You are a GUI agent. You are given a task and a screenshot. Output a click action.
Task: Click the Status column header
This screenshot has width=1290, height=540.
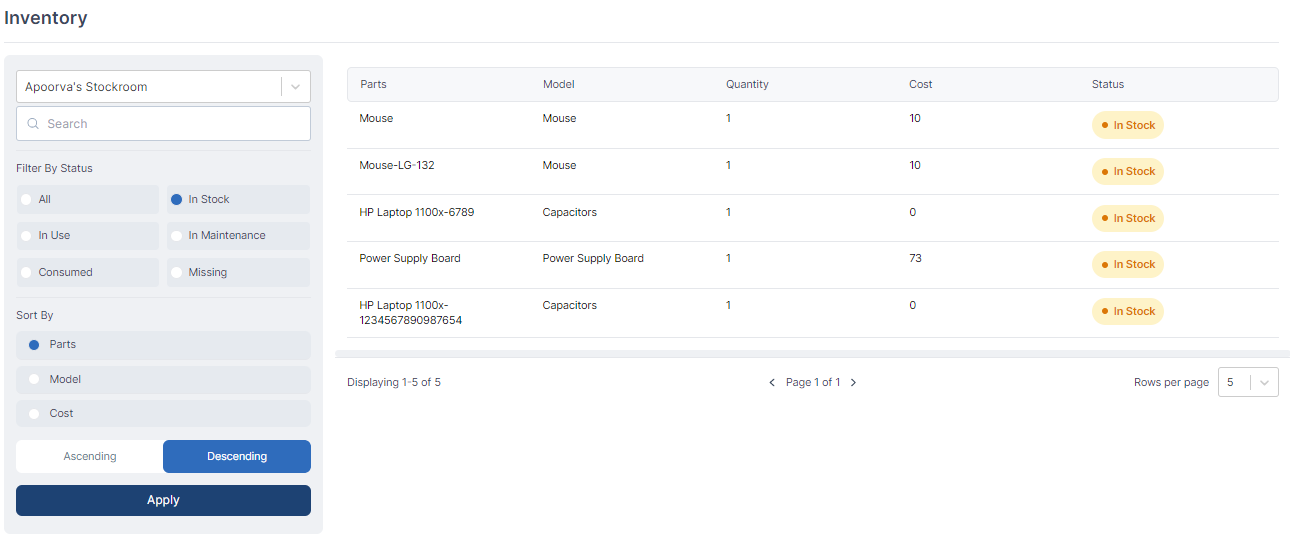[1108, 85]
